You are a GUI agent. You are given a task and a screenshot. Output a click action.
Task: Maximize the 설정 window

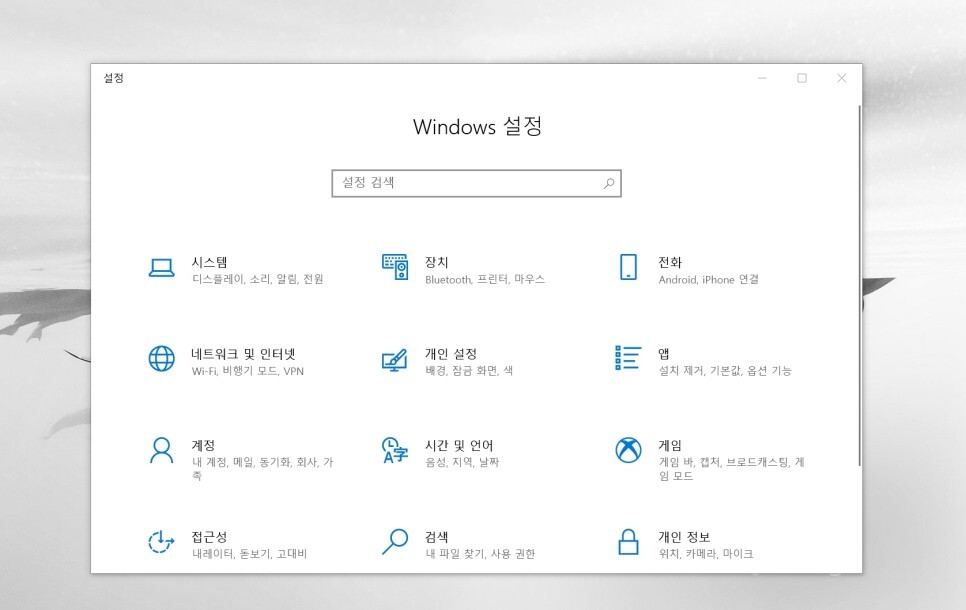(802, 78)
